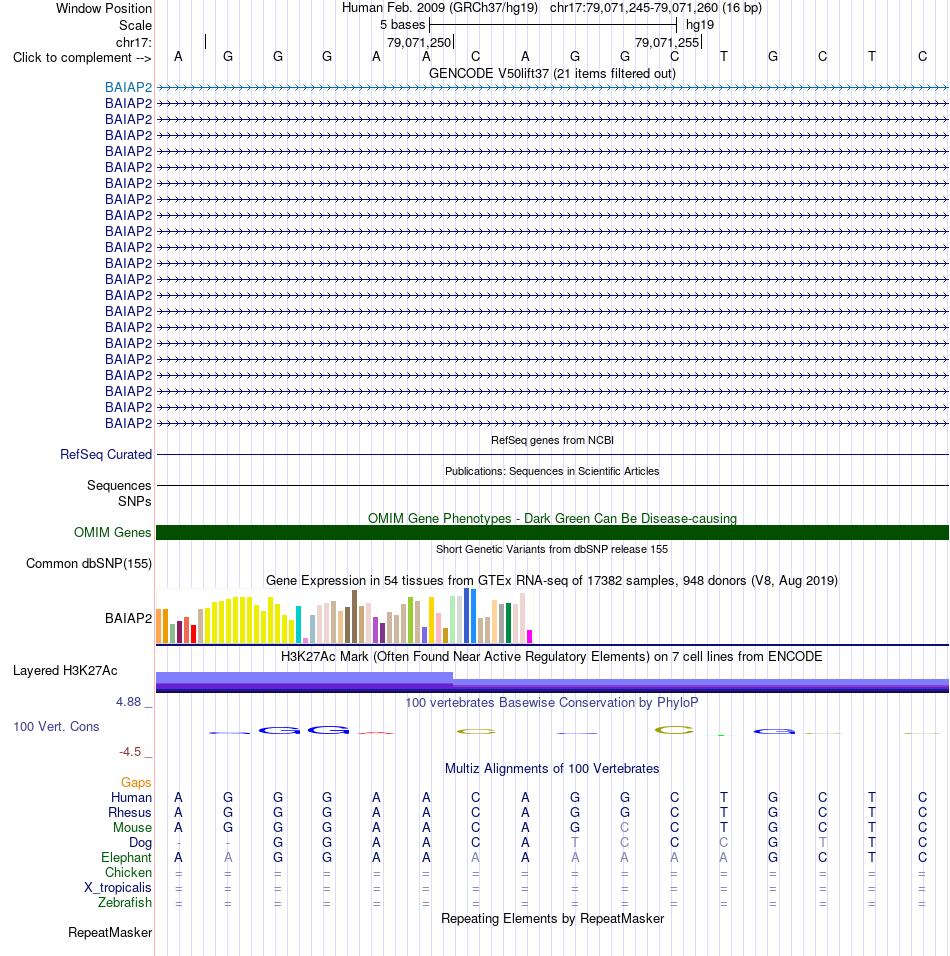Select the X_tropicalis alignment row label
This screenshot has height=956, width=950.
pos(118,888)
